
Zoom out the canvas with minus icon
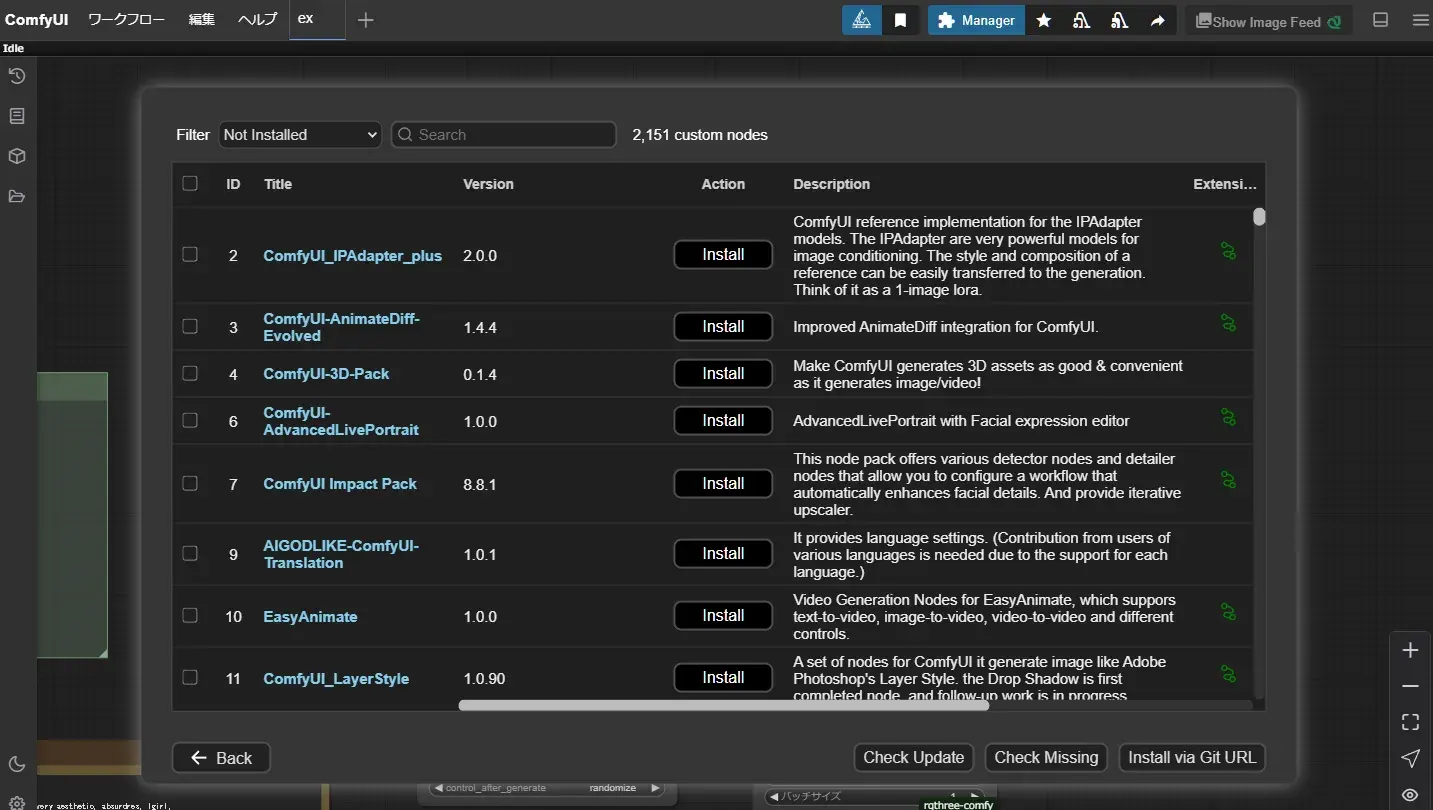point(1410,686)
